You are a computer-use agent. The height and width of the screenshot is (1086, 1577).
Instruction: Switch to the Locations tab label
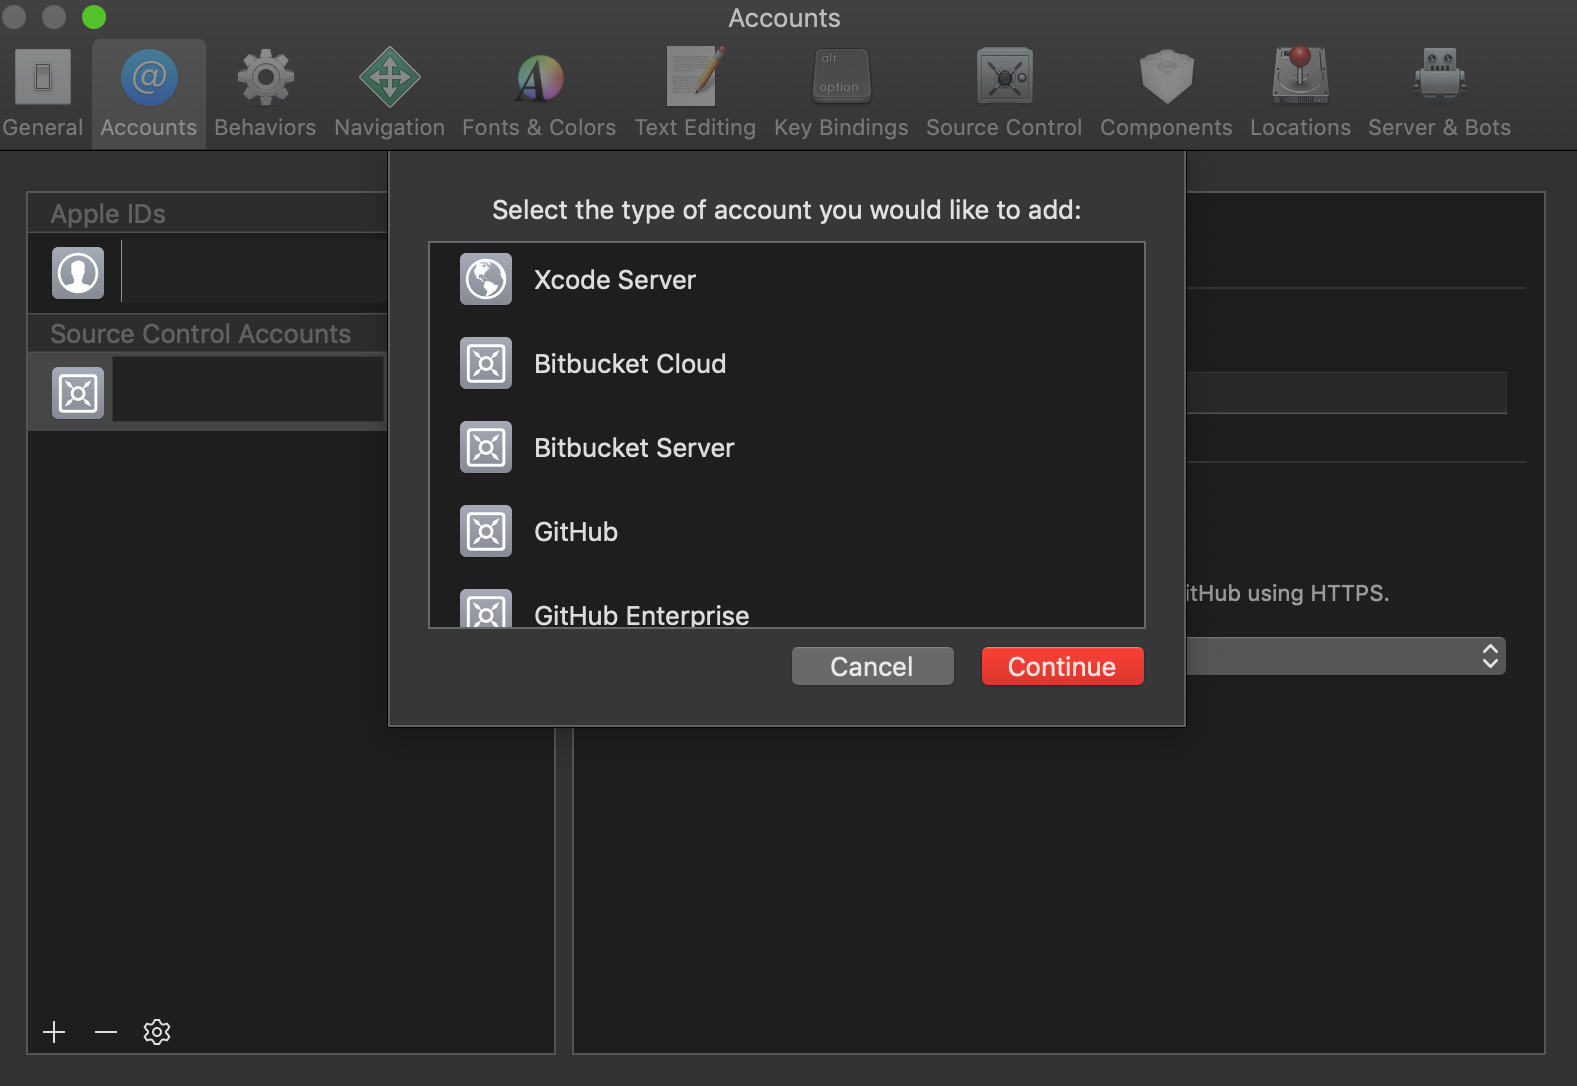click(x=1300, y=128)
